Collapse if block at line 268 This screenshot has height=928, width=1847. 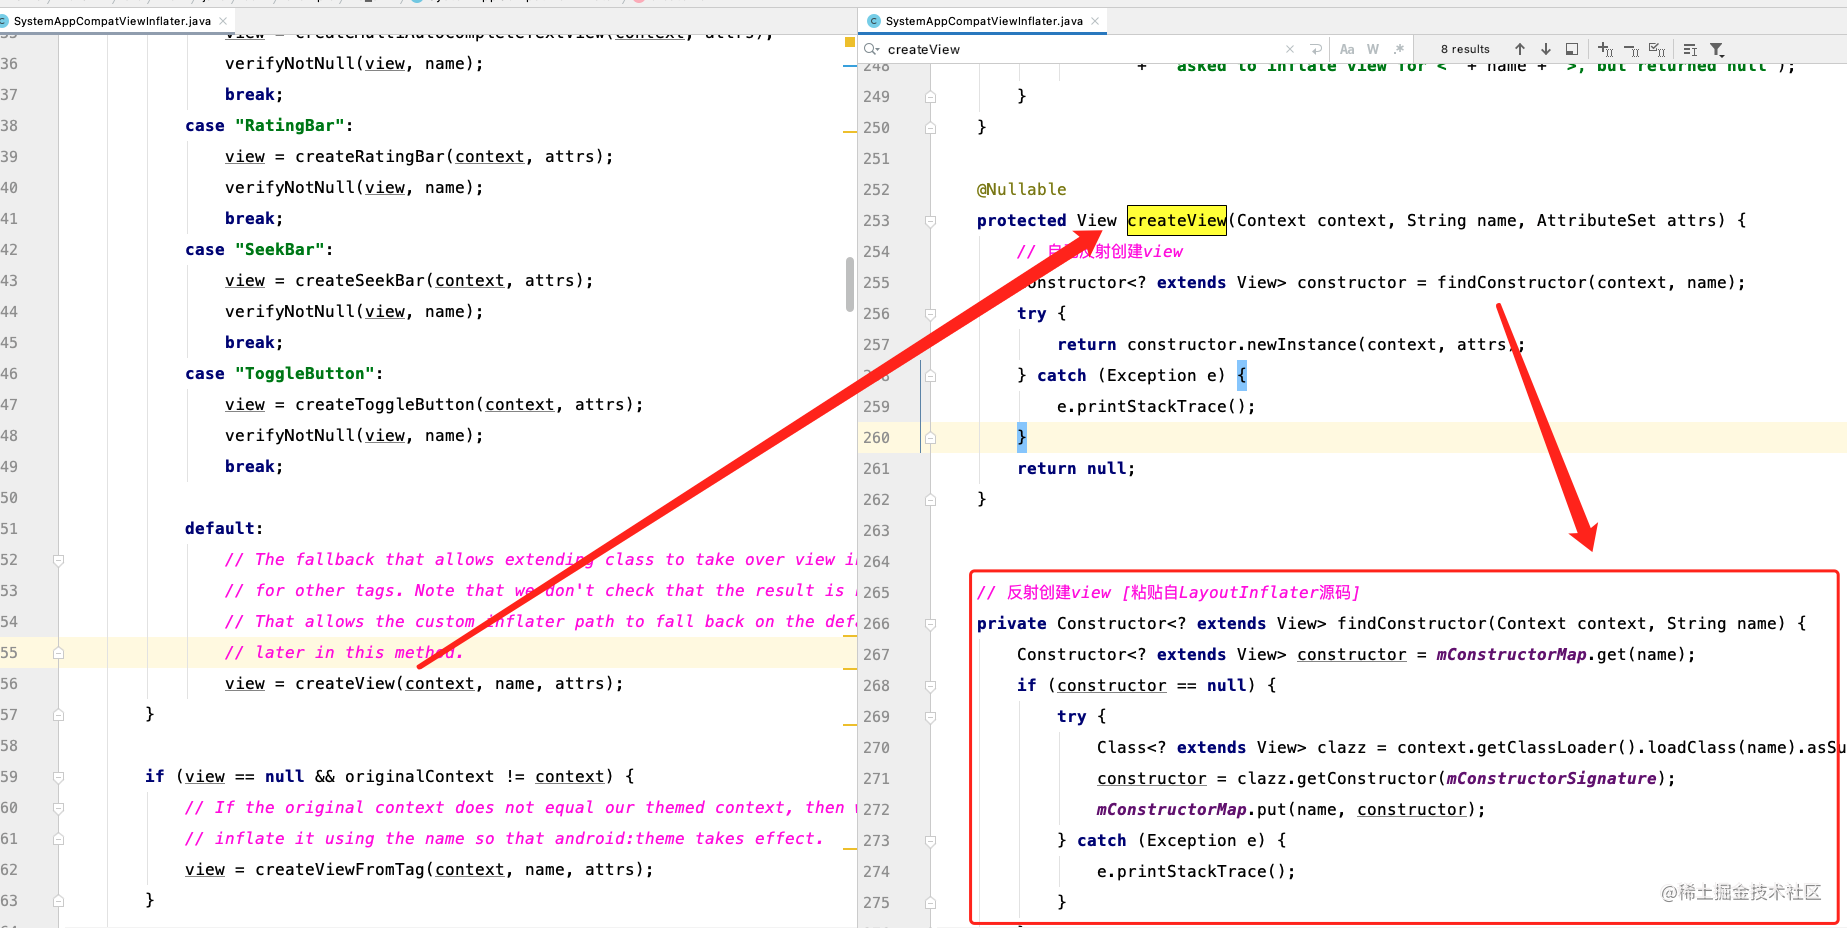[930, 685]
